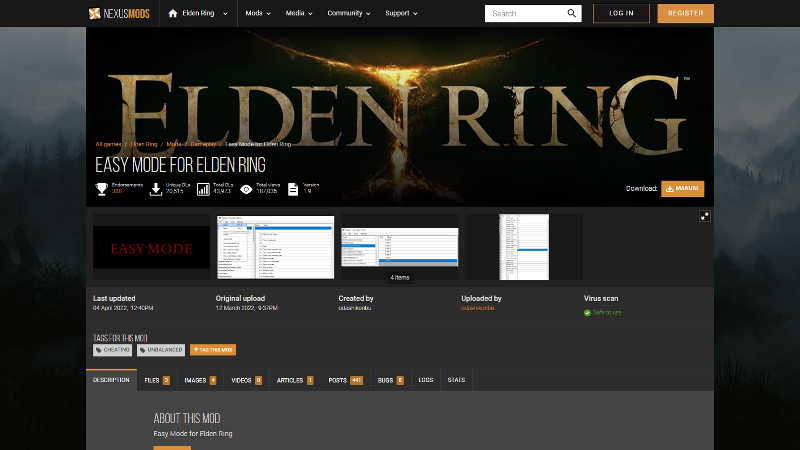Switch to the STATS tab

pos(456,381)
